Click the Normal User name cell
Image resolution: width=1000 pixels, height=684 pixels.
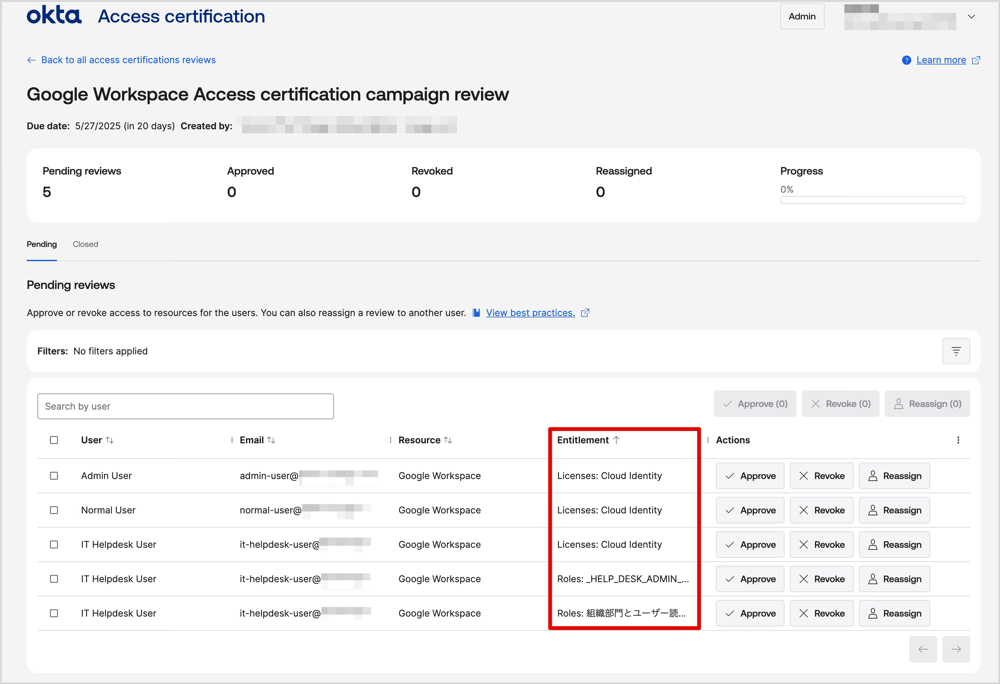point(108,510)
